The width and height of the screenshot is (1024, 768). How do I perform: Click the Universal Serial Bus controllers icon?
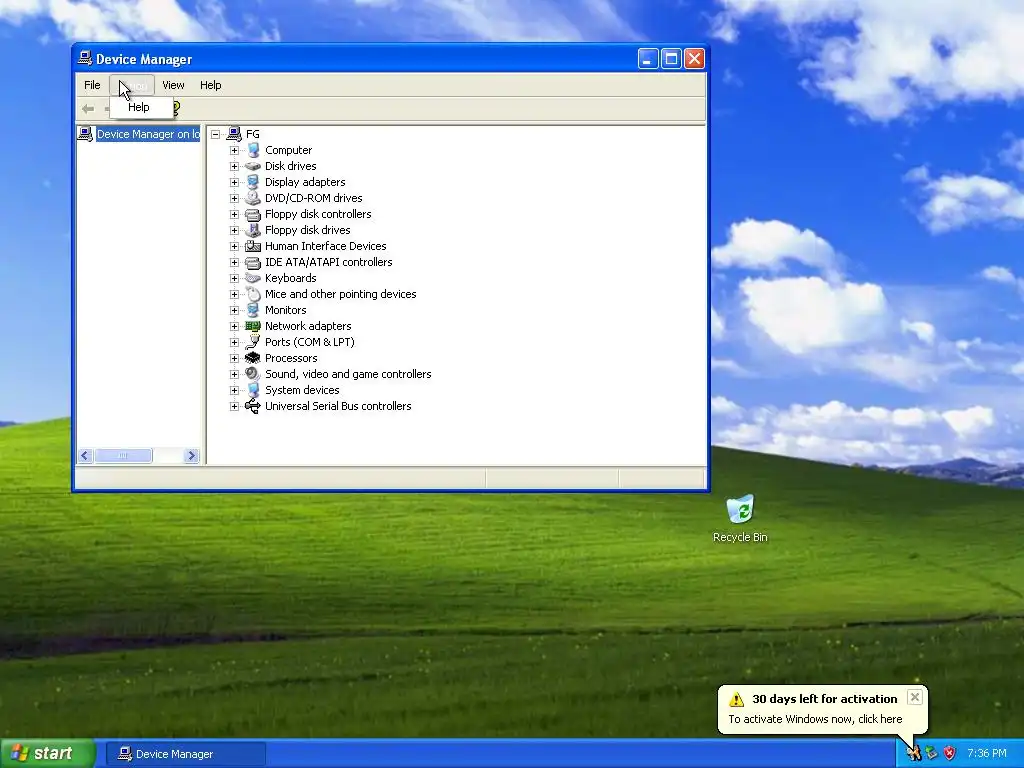253,406
